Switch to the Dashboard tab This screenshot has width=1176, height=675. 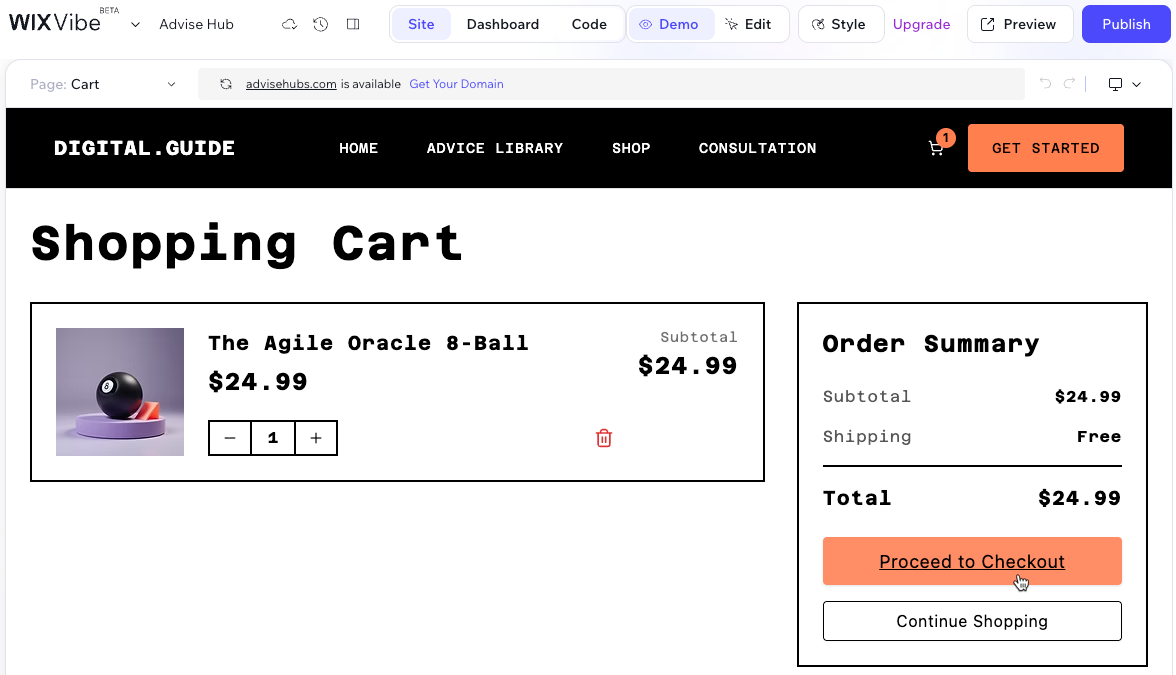503,24
